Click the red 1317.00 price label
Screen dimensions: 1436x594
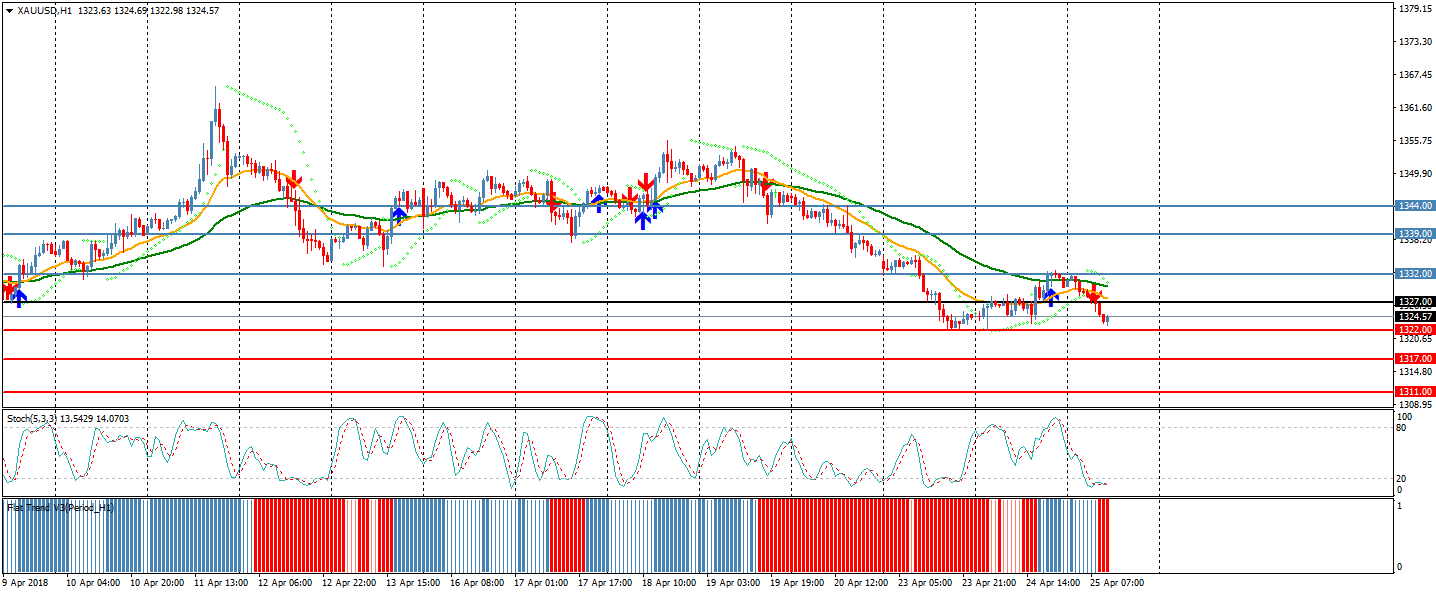(x=1415, y=358)
